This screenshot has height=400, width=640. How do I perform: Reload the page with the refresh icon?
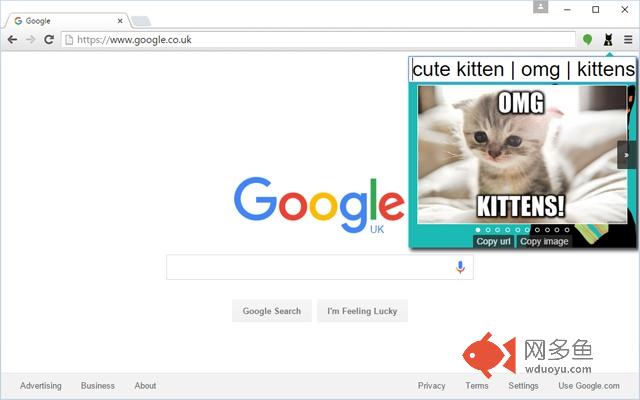point(49,40)
